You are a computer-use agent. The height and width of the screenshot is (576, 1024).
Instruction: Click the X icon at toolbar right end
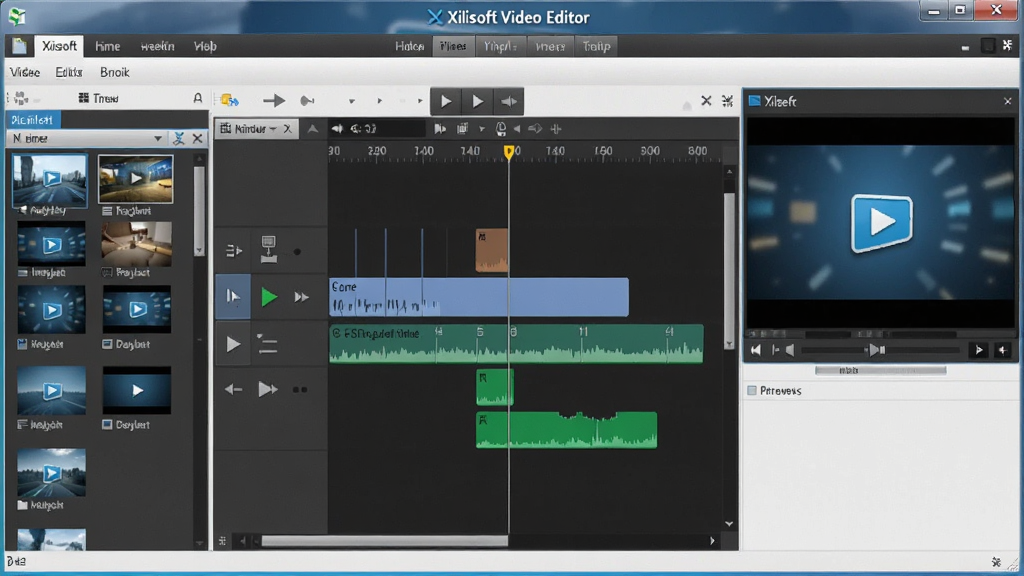click(706, 101)
